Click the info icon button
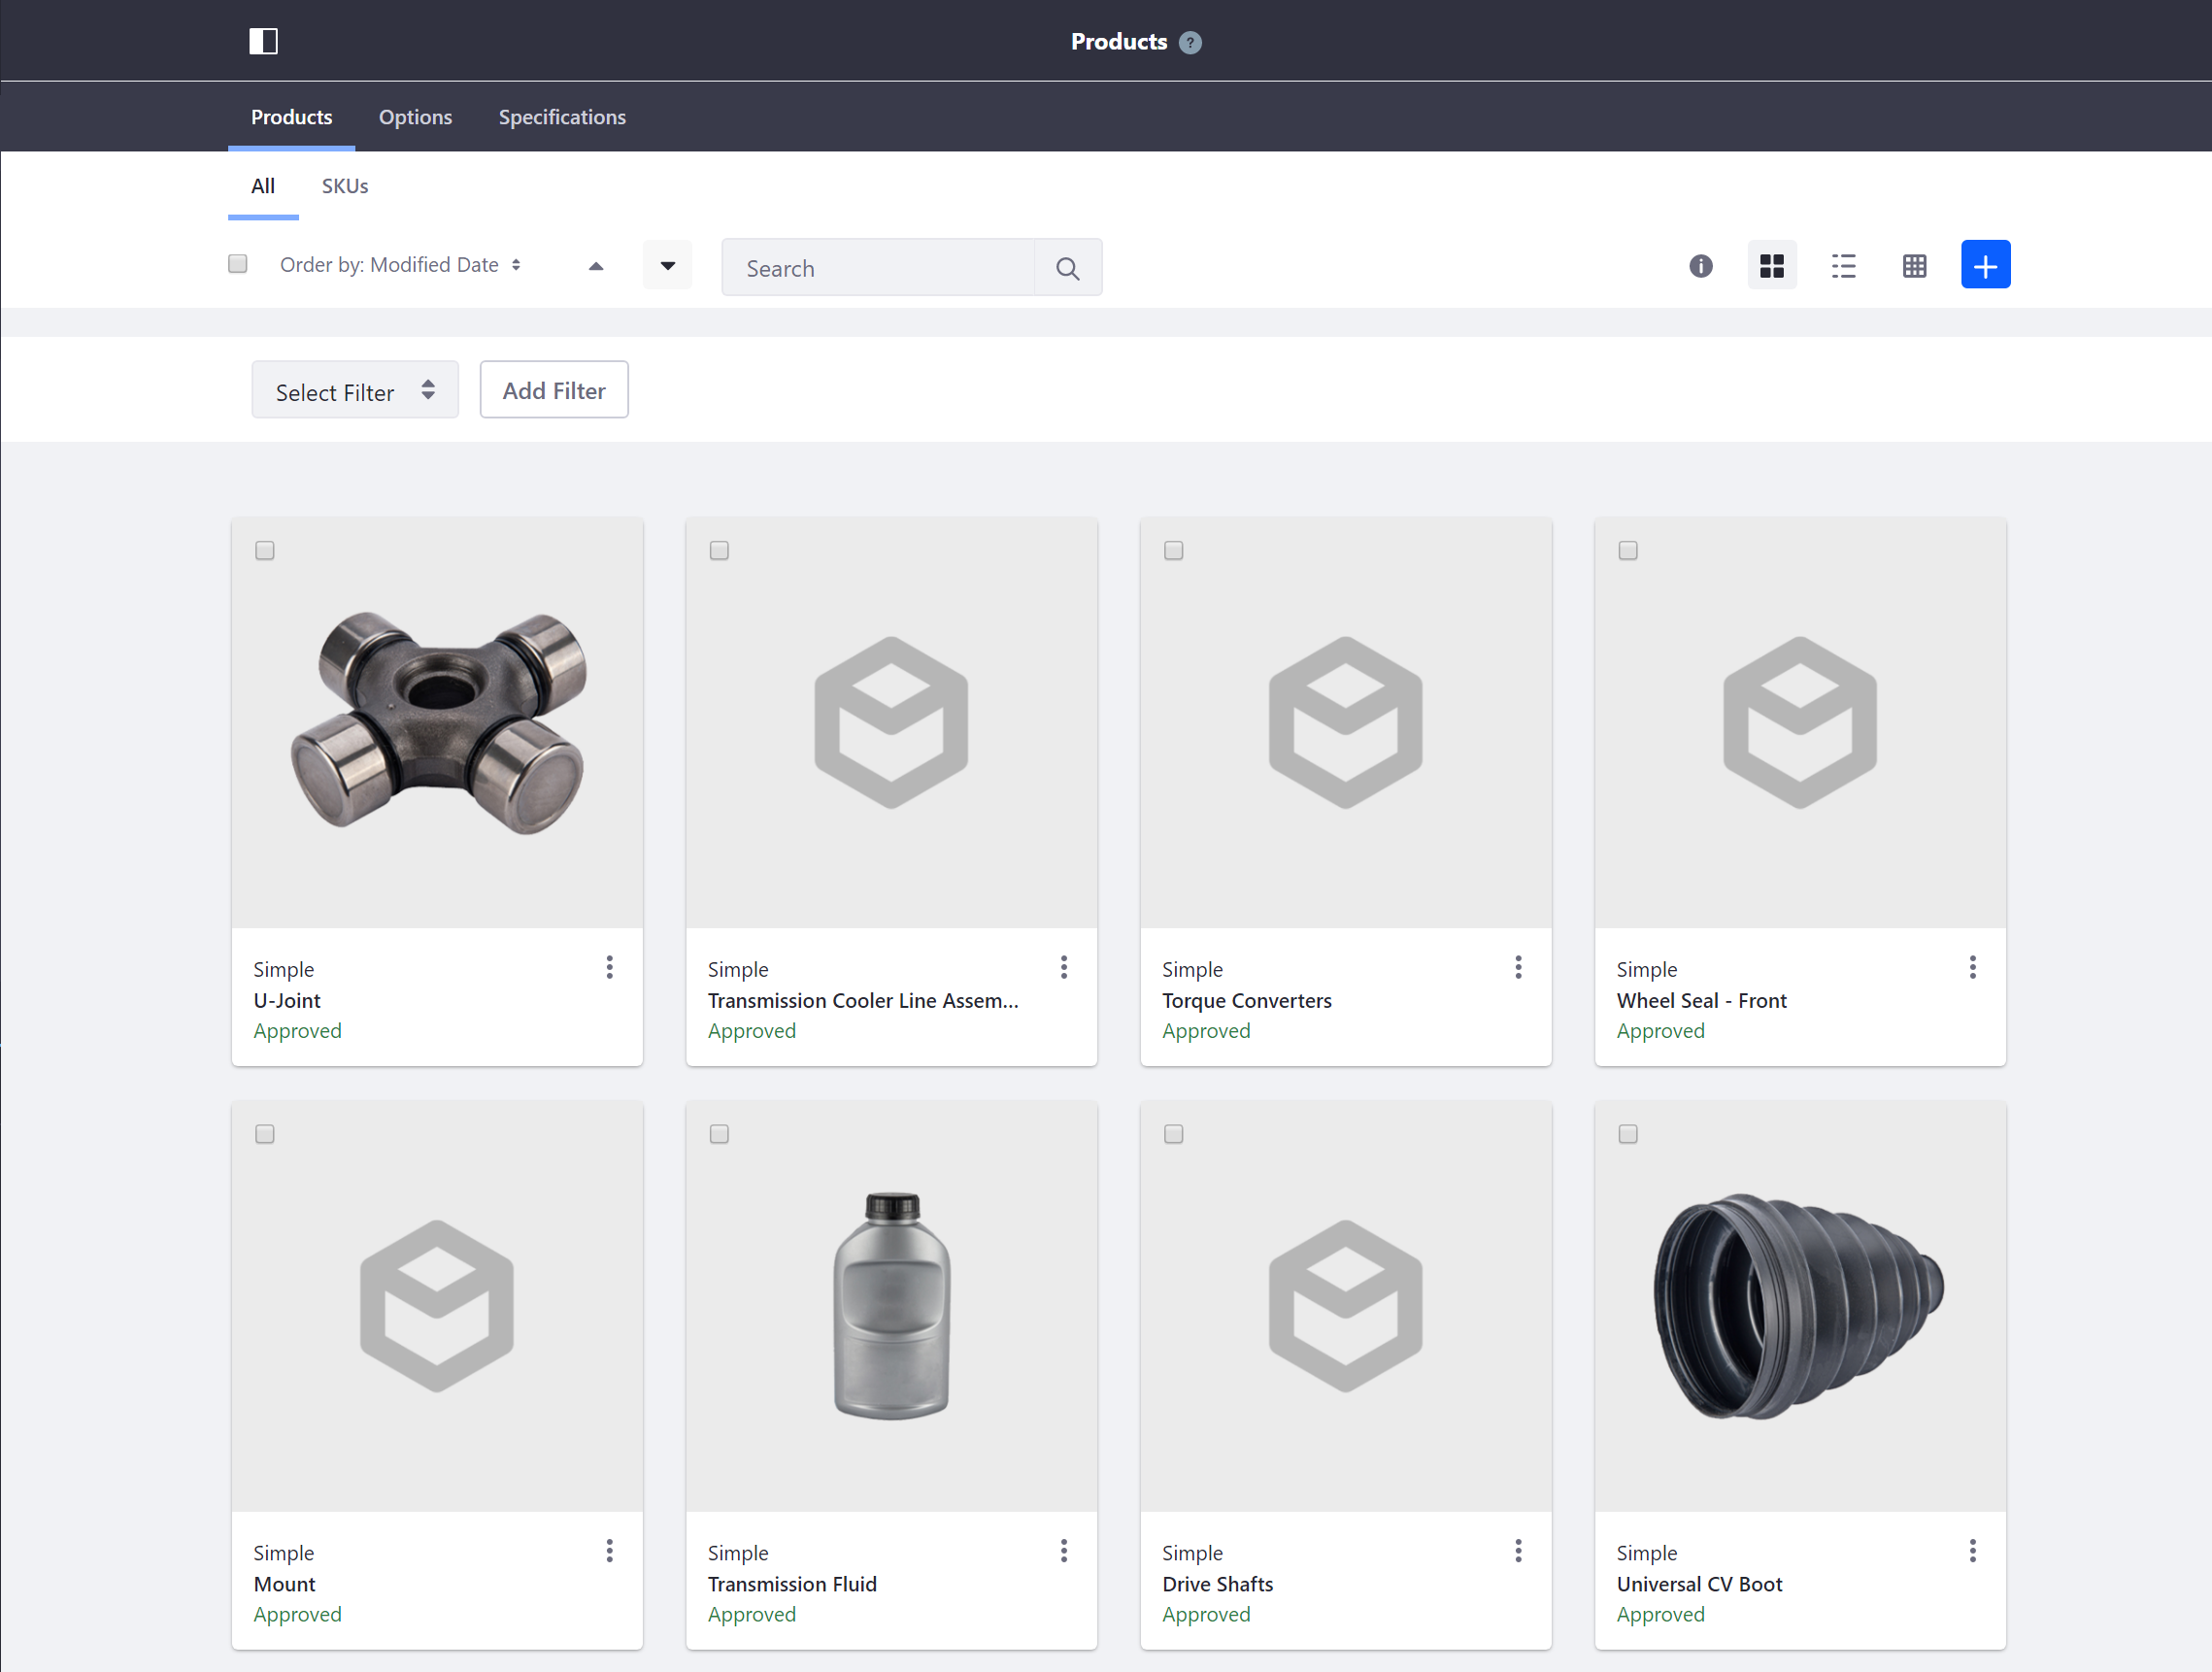Viewport: 2212px width, 1672px height. coord(1701,267)
